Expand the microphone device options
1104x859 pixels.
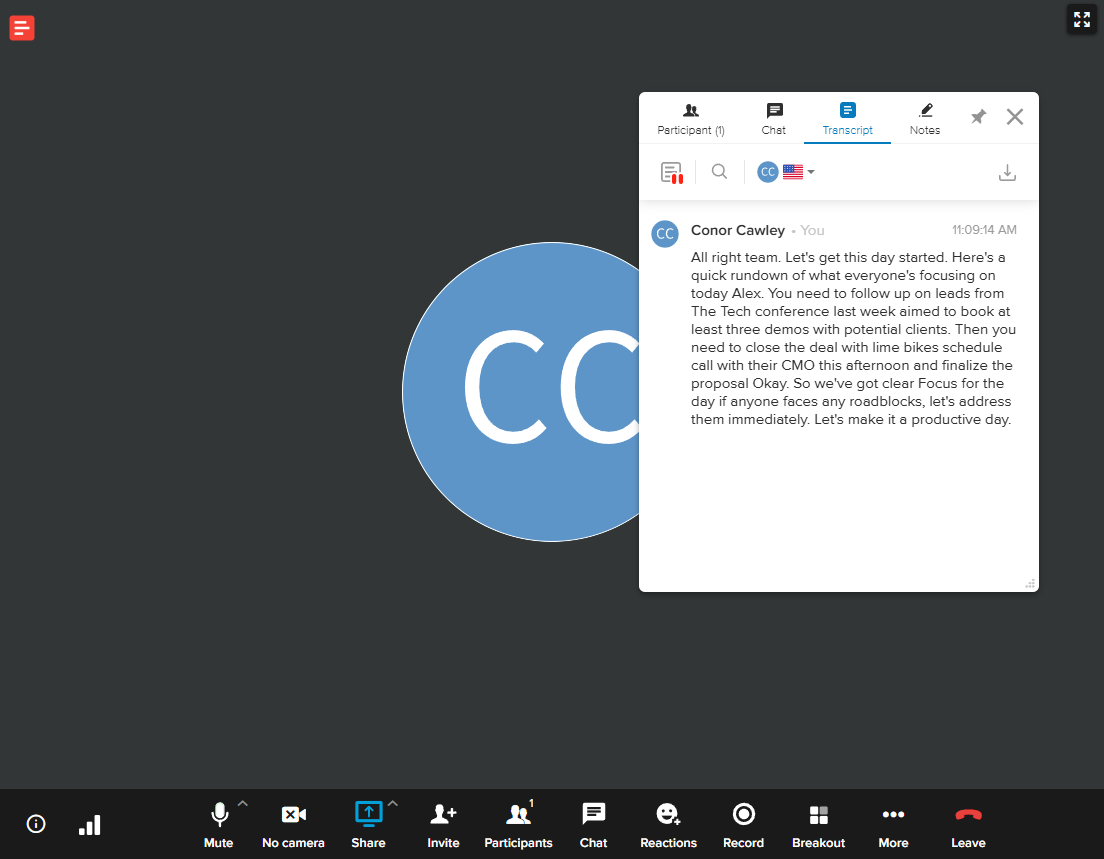[x=242, y=803]
